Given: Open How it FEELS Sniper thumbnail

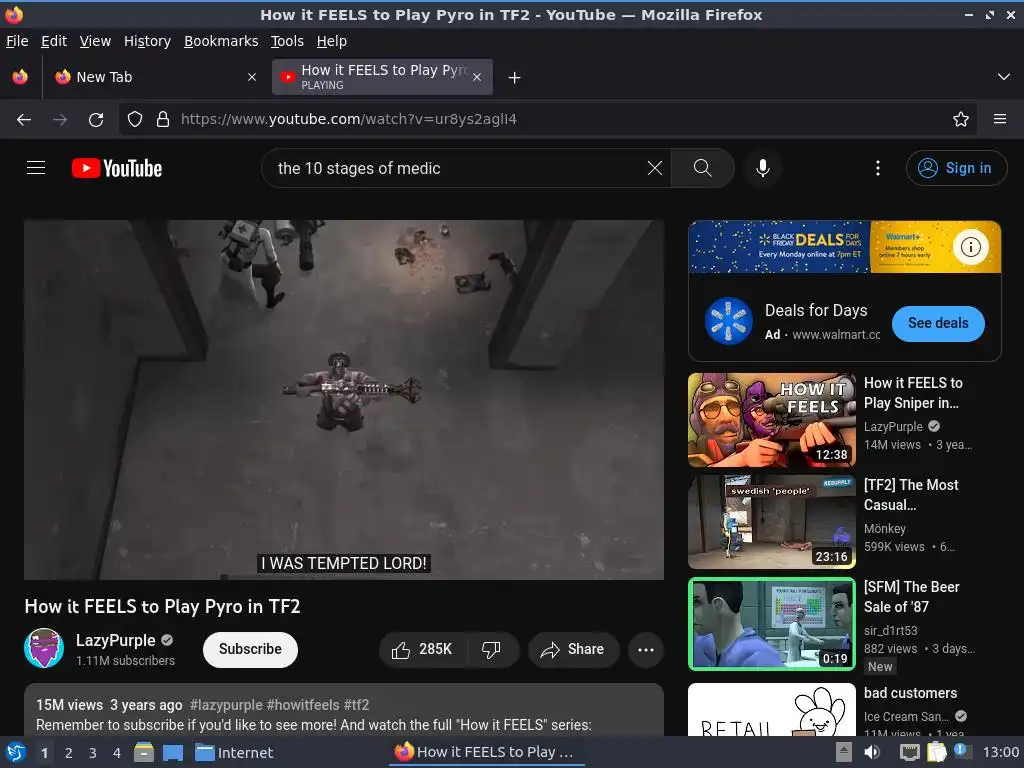Looking at the screenshot, I should coord(772,420).
